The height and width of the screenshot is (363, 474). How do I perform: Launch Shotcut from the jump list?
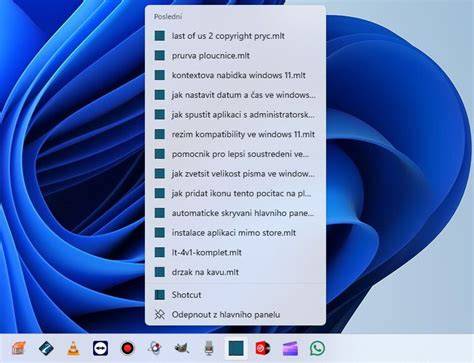pos(235,295)
